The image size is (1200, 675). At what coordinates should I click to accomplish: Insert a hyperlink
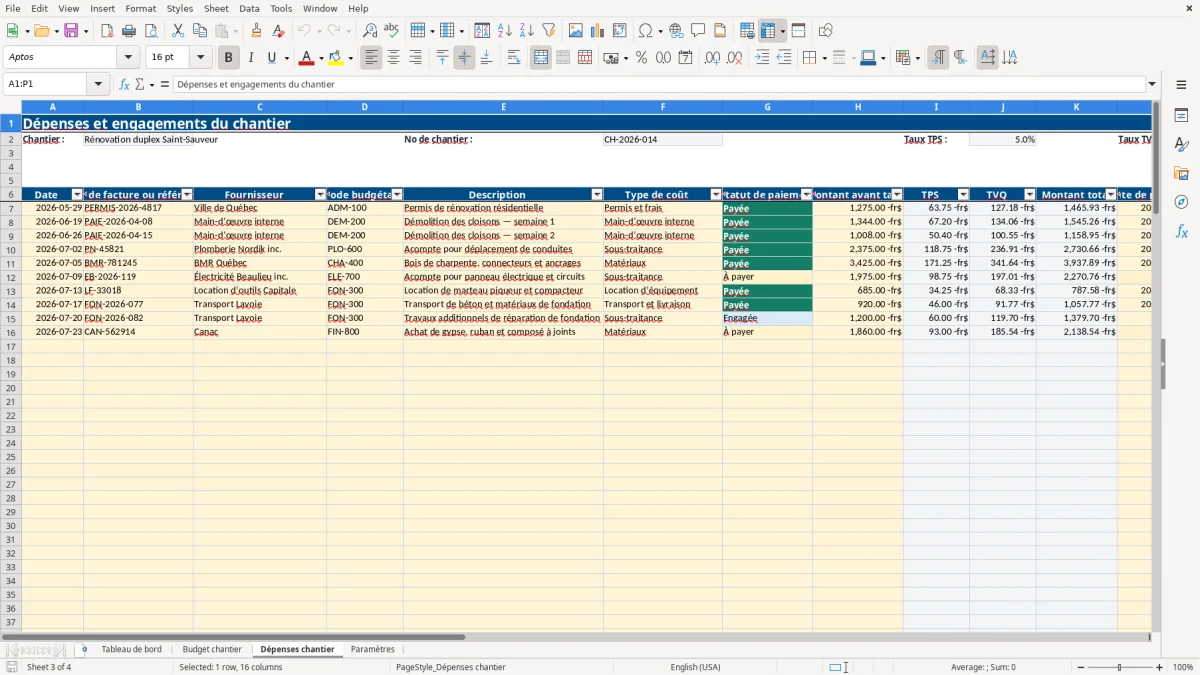coord(676,31)
